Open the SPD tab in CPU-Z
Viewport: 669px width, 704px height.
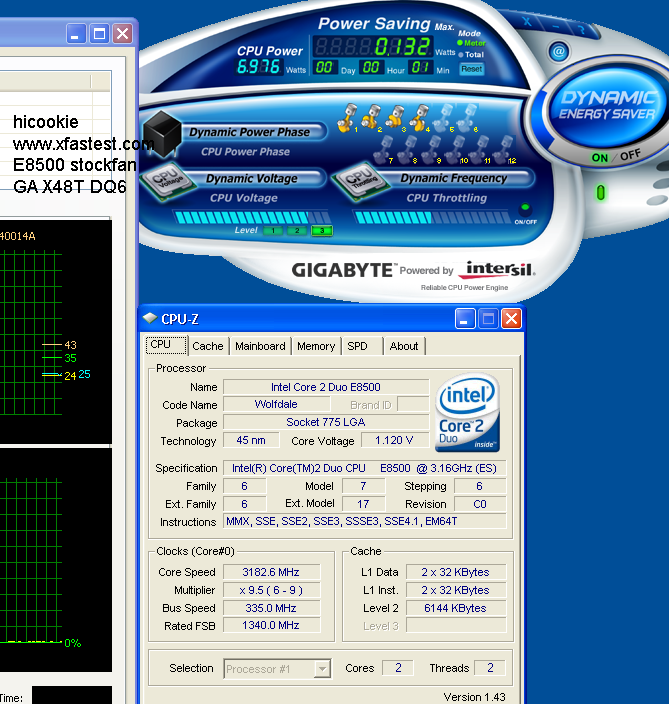357,346
